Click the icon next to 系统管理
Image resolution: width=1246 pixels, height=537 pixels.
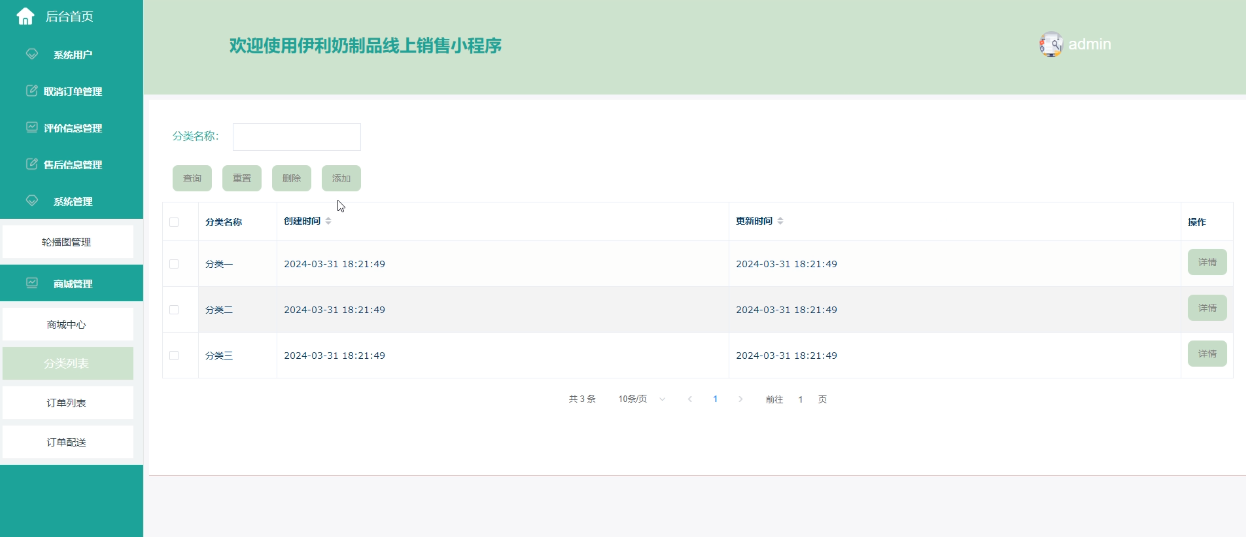coord(32,201)
